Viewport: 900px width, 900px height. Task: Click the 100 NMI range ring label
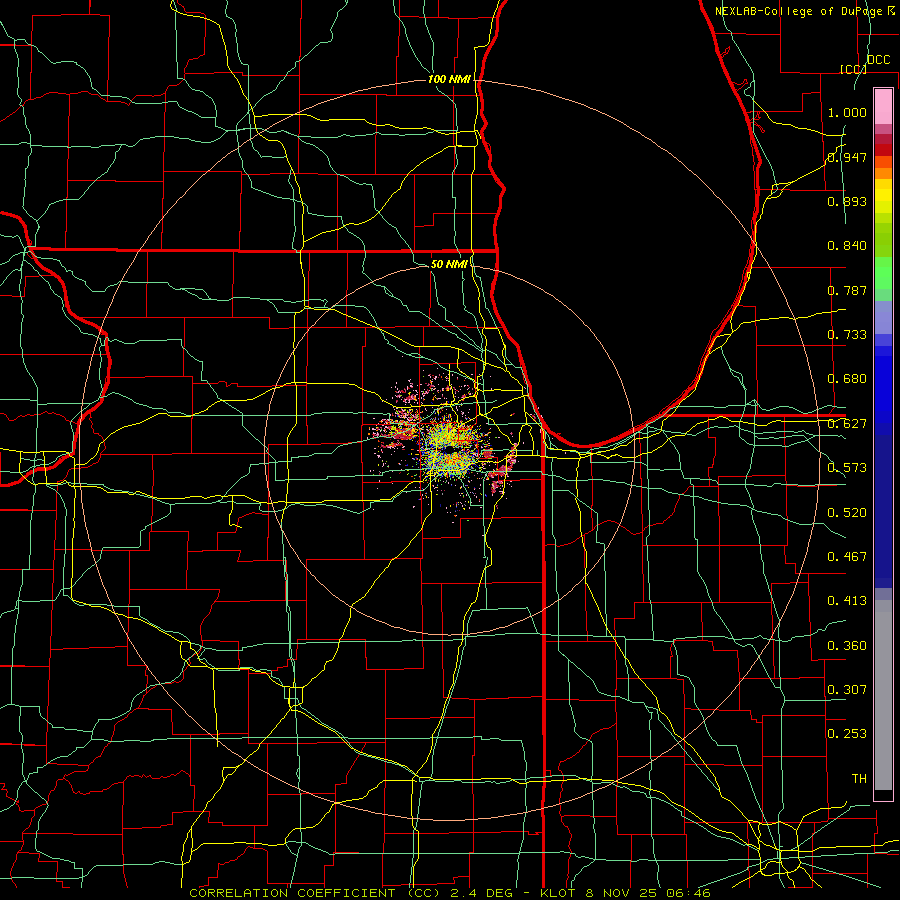click(x=449, y=79)
